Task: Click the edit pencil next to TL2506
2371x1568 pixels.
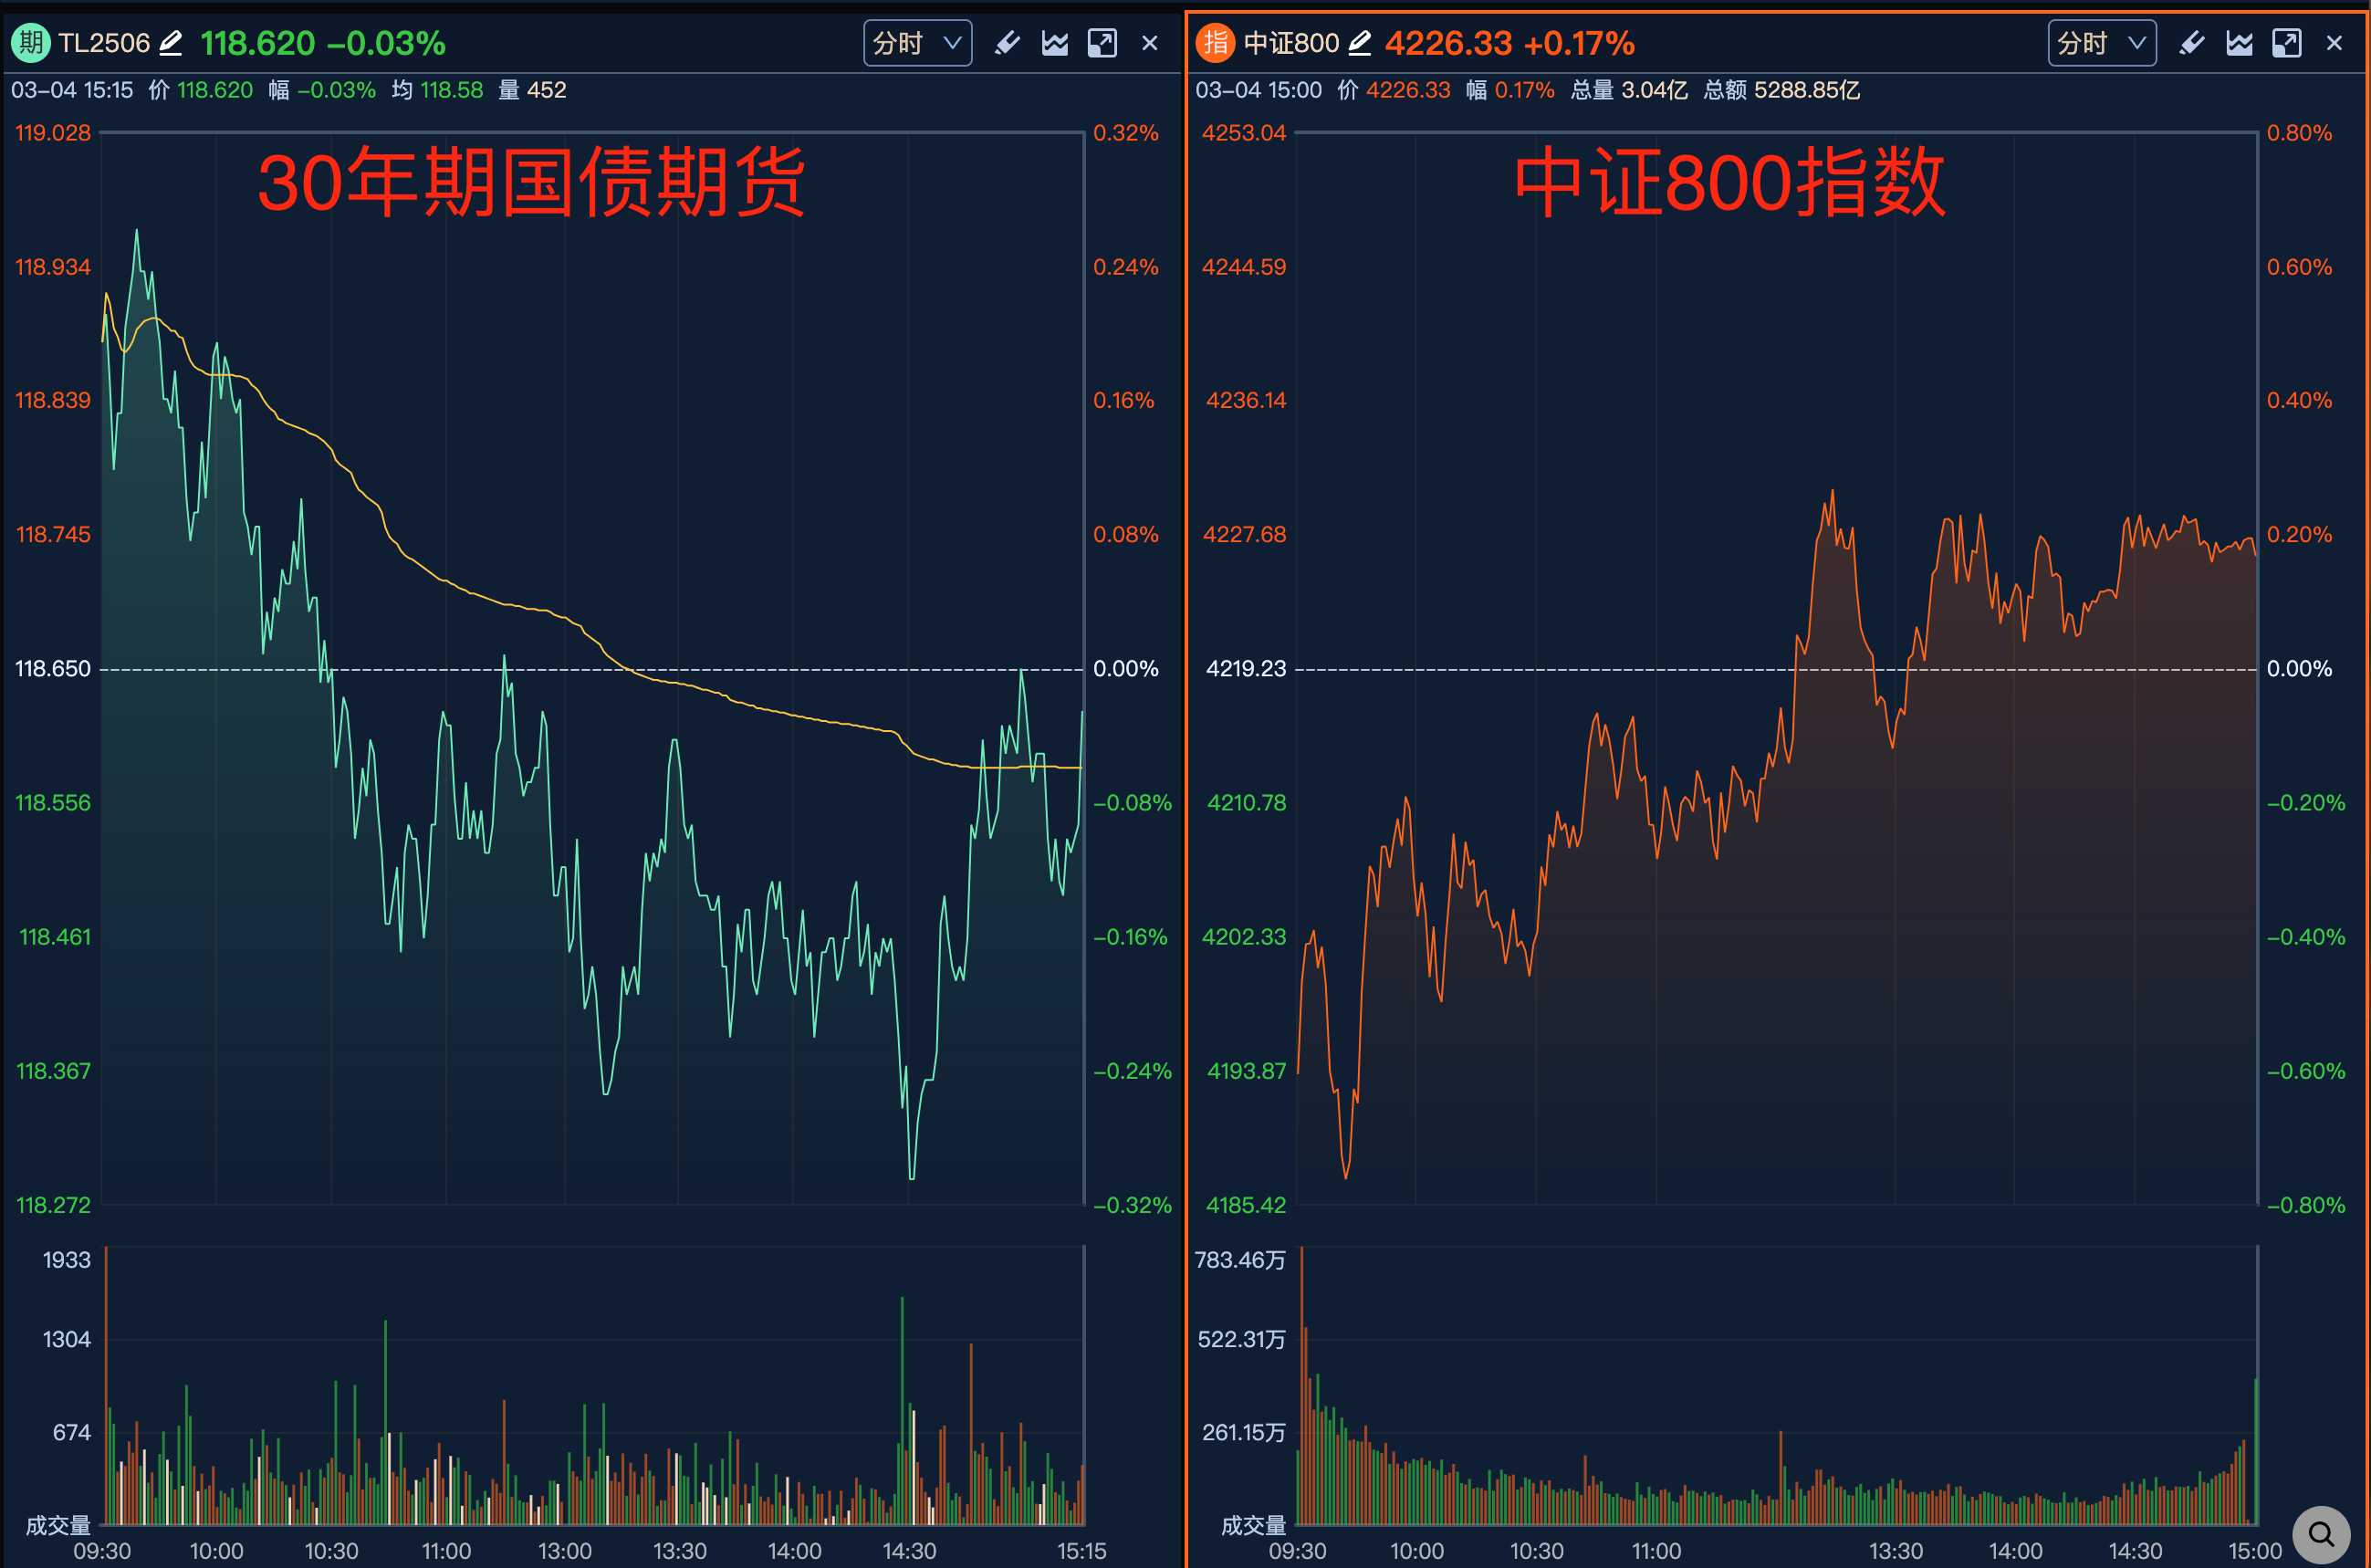Action: click(170, 43)
